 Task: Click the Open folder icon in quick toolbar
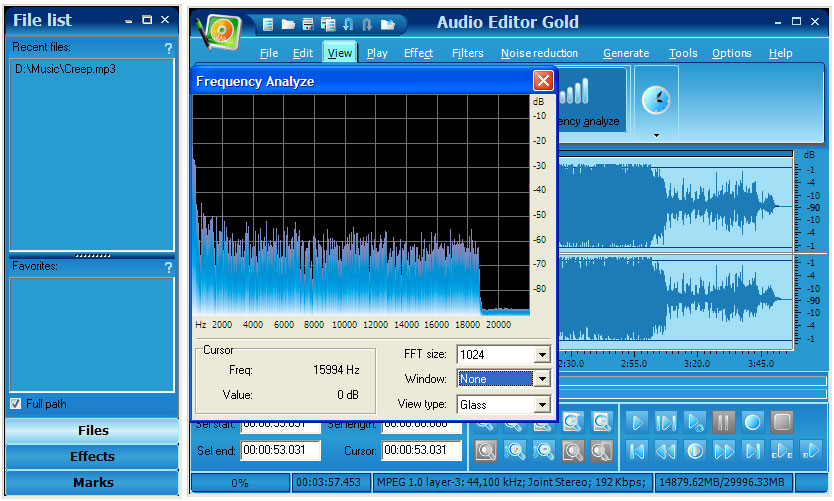click(288, 24)
